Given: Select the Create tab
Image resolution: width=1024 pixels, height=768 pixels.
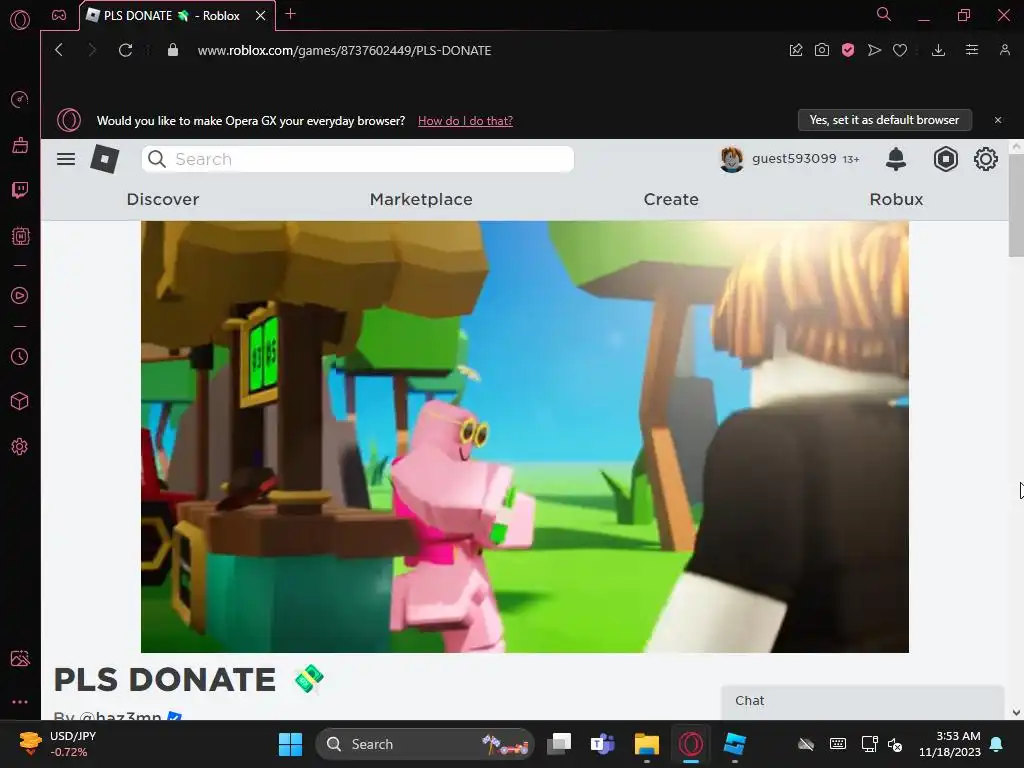Looking at the screenshot, I should pyautogui.click(x=671, y=199).
